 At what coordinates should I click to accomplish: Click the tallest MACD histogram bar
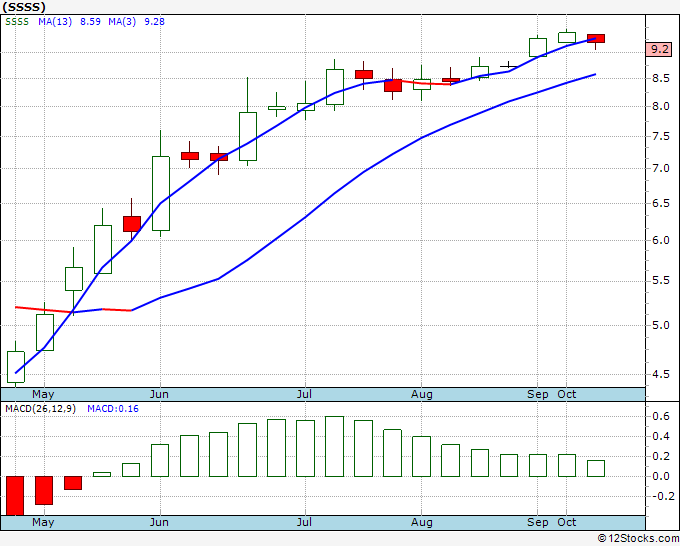(334, 446)
